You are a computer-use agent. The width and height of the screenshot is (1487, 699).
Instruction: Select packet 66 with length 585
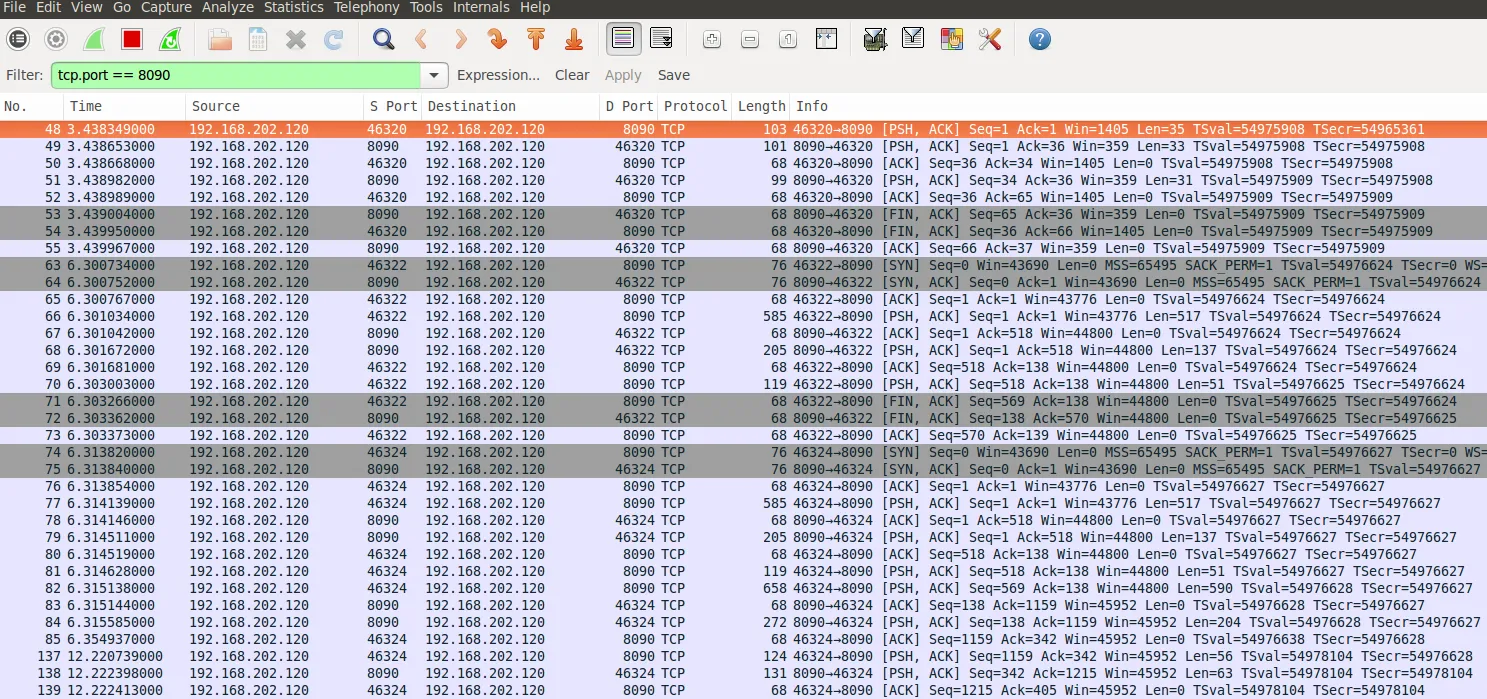point(743,316)
